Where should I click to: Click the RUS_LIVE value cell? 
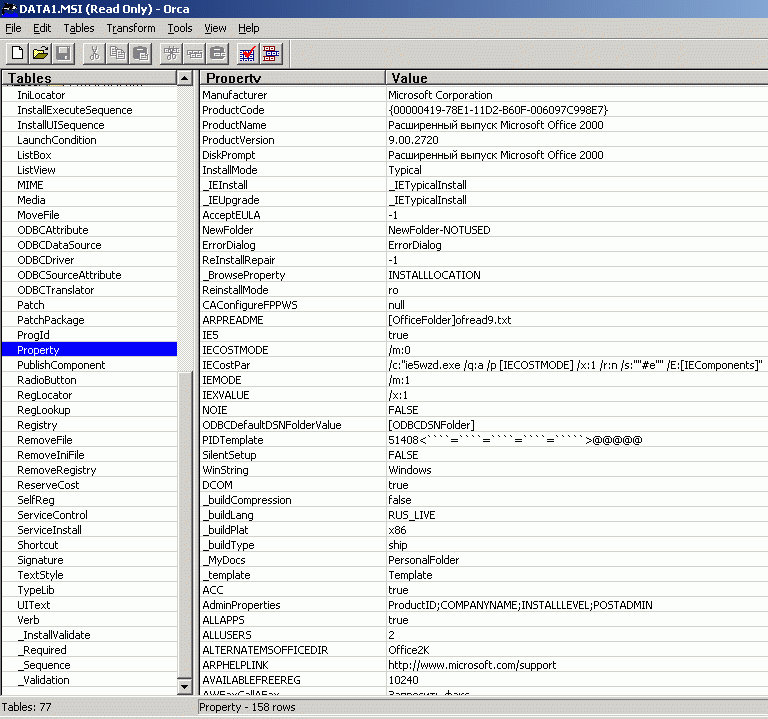pos(577,515)
